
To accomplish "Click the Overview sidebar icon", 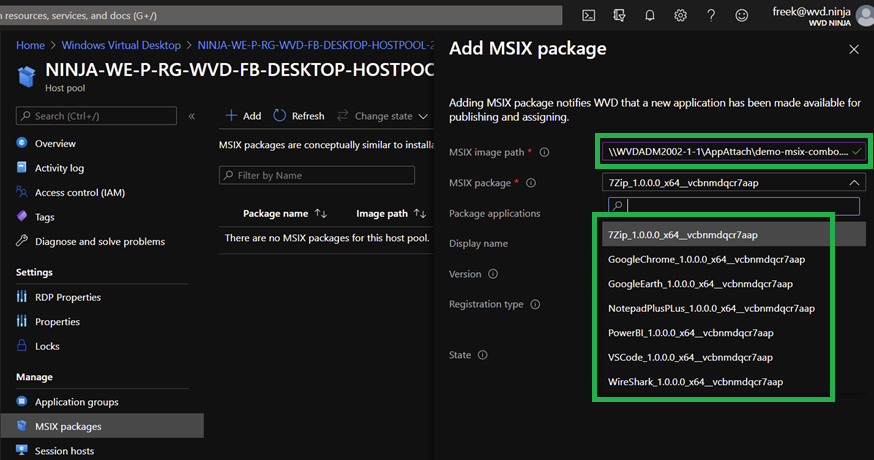I will coord(22,143).
